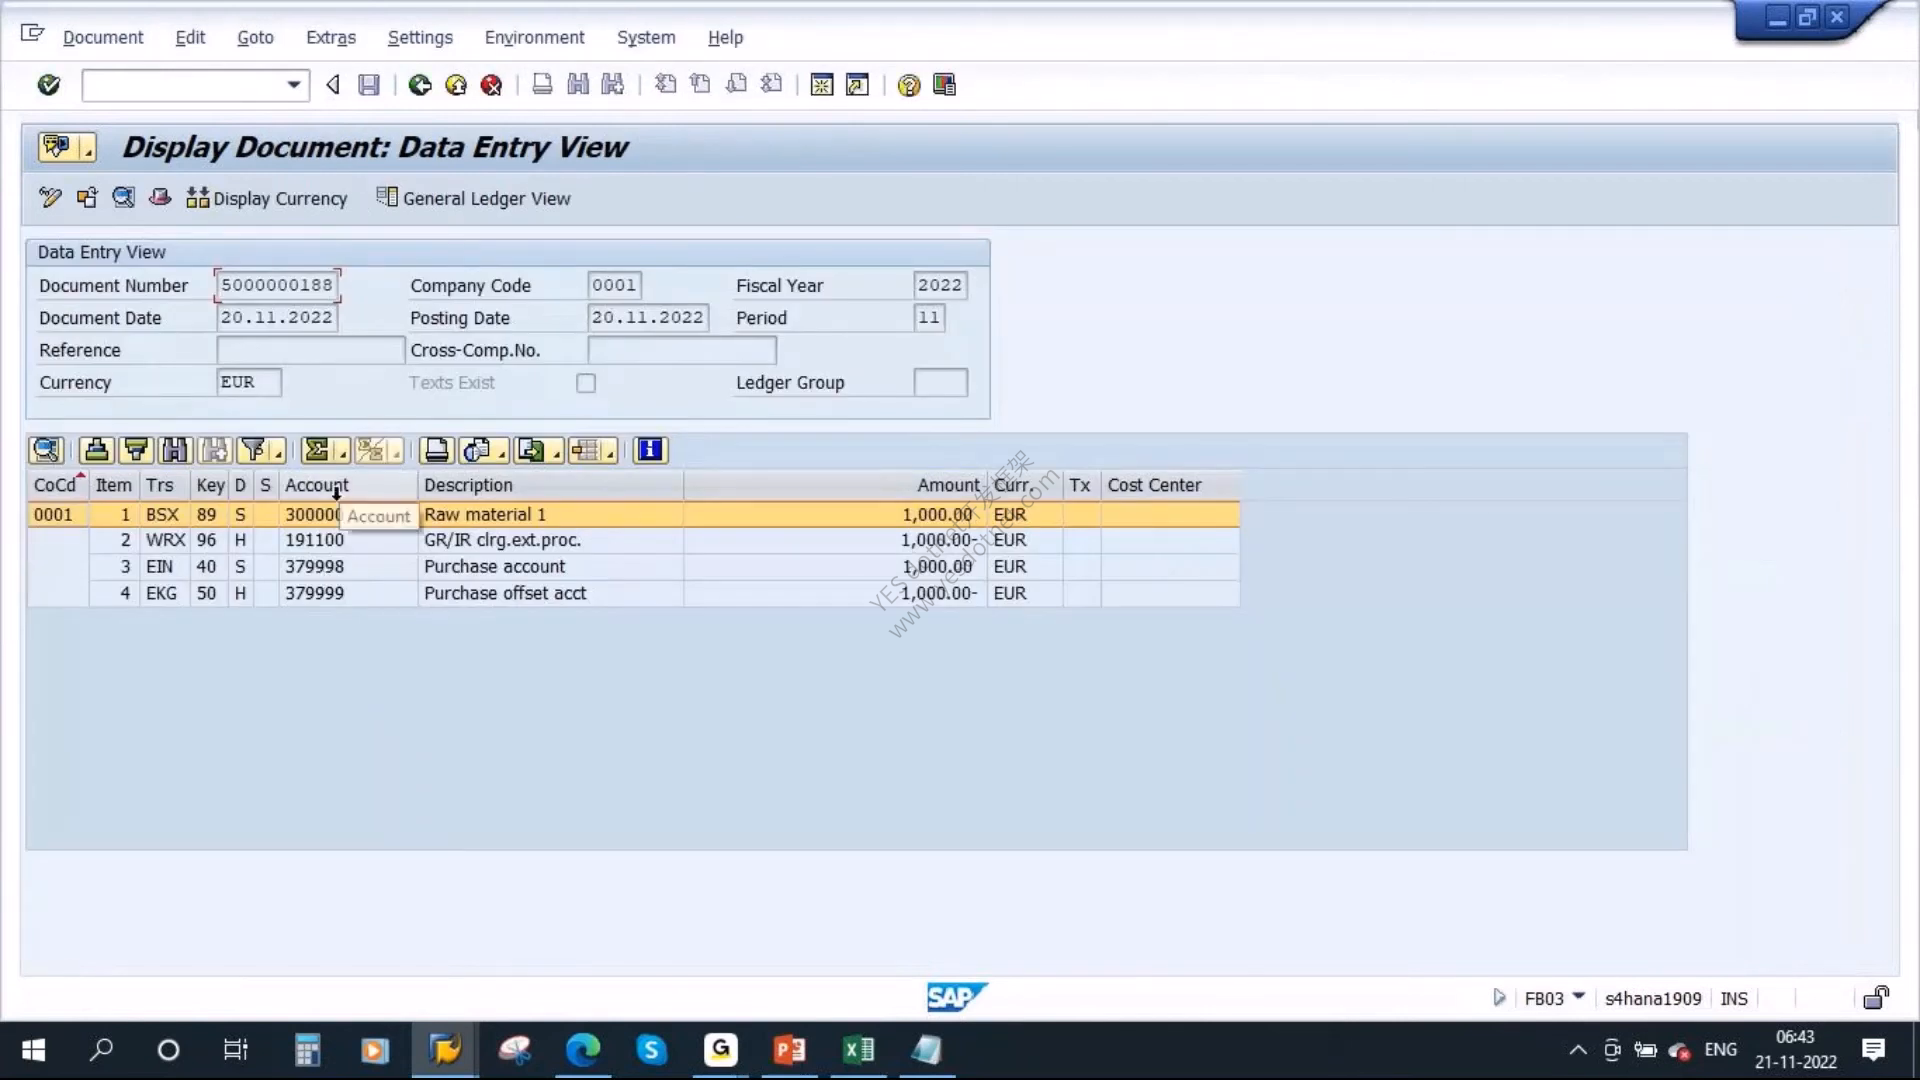This screenshot has width=1920, height=1080.
Task: Expand the FB03 transaction status dropdown
Action: (1579, 997)
